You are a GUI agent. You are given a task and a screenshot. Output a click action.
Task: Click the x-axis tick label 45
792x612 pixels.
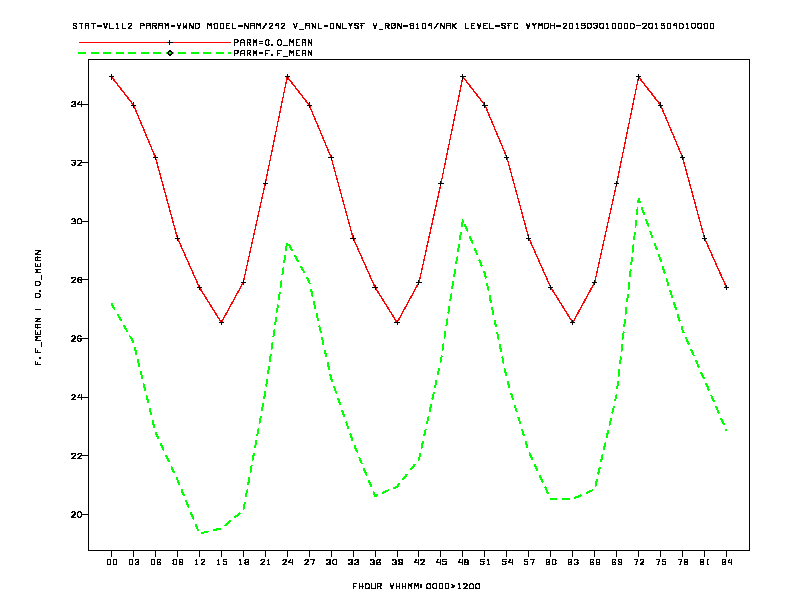(x=441, y=562)
